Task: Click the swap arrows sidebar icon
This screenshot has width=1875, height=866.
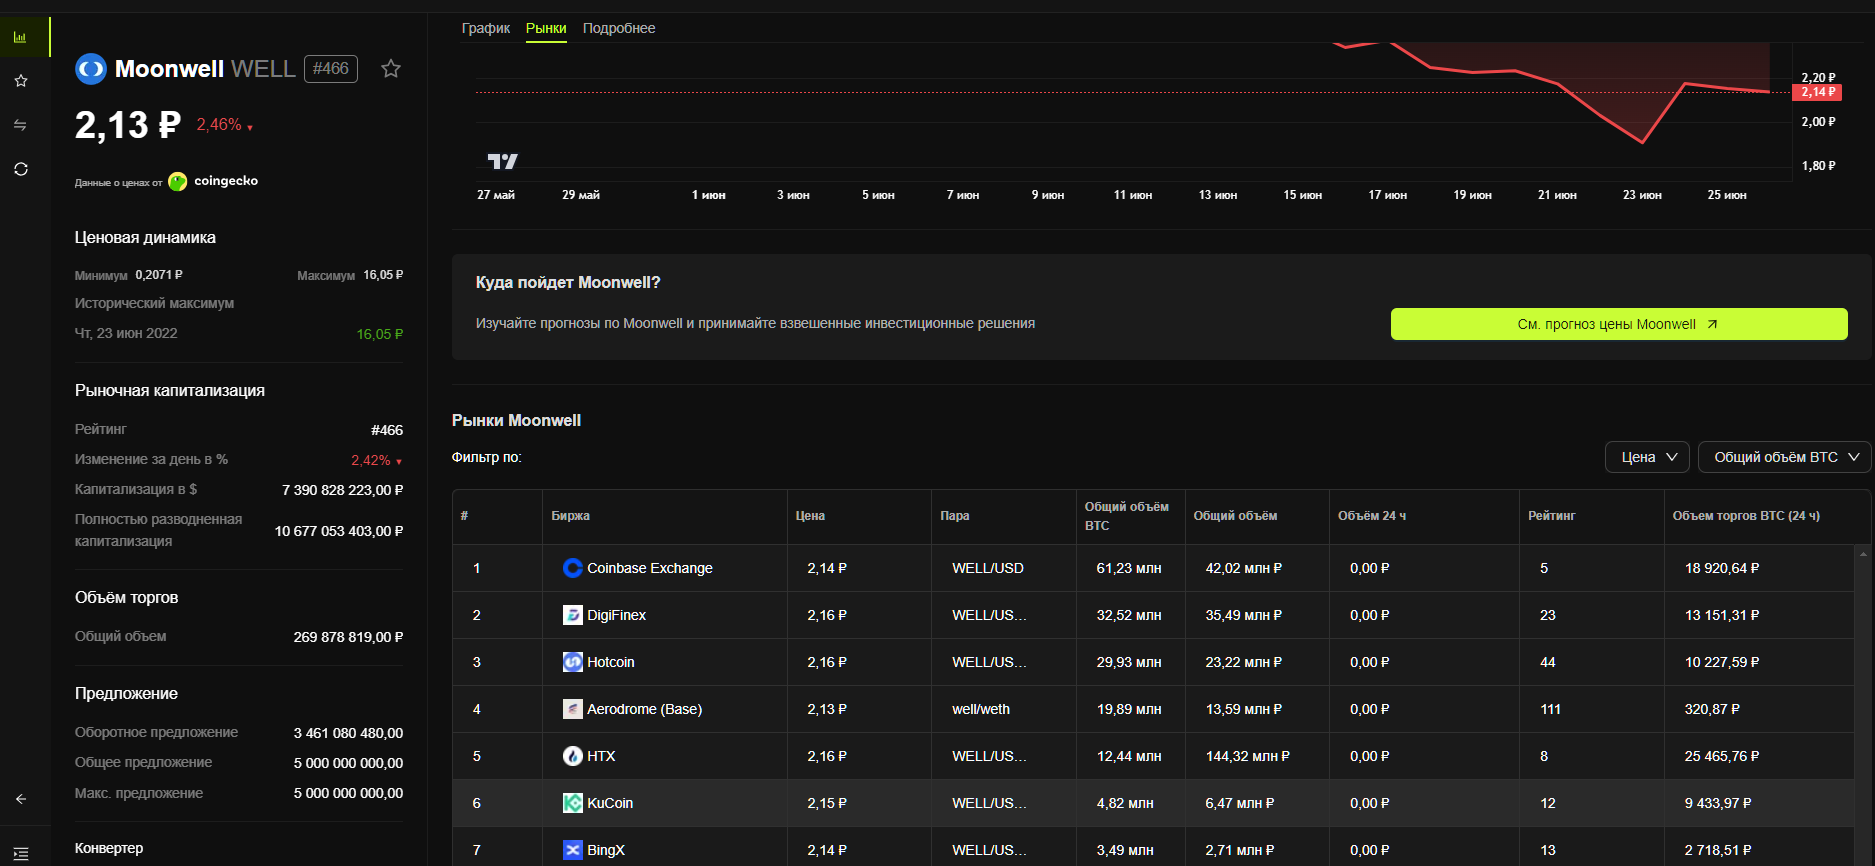Action: 20,125
